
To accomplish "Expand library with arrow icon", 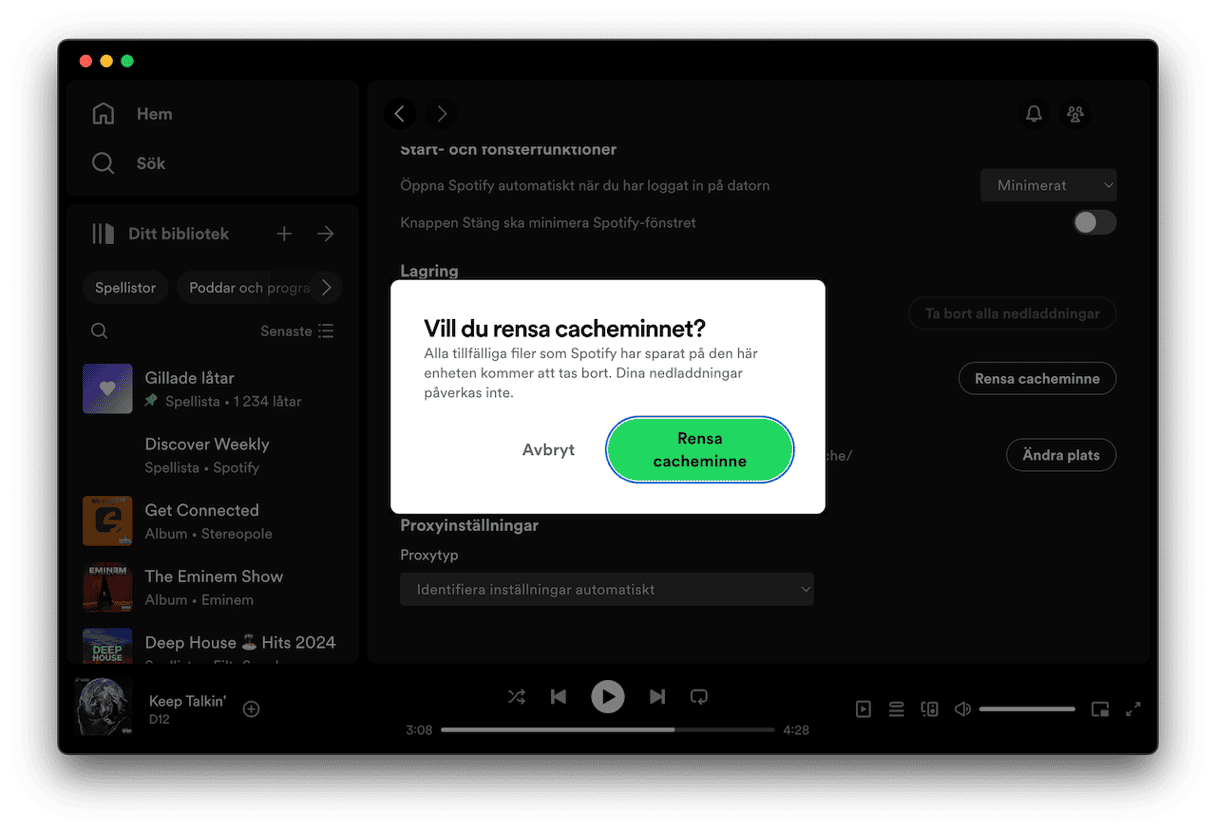I will [x=325, y=234].
